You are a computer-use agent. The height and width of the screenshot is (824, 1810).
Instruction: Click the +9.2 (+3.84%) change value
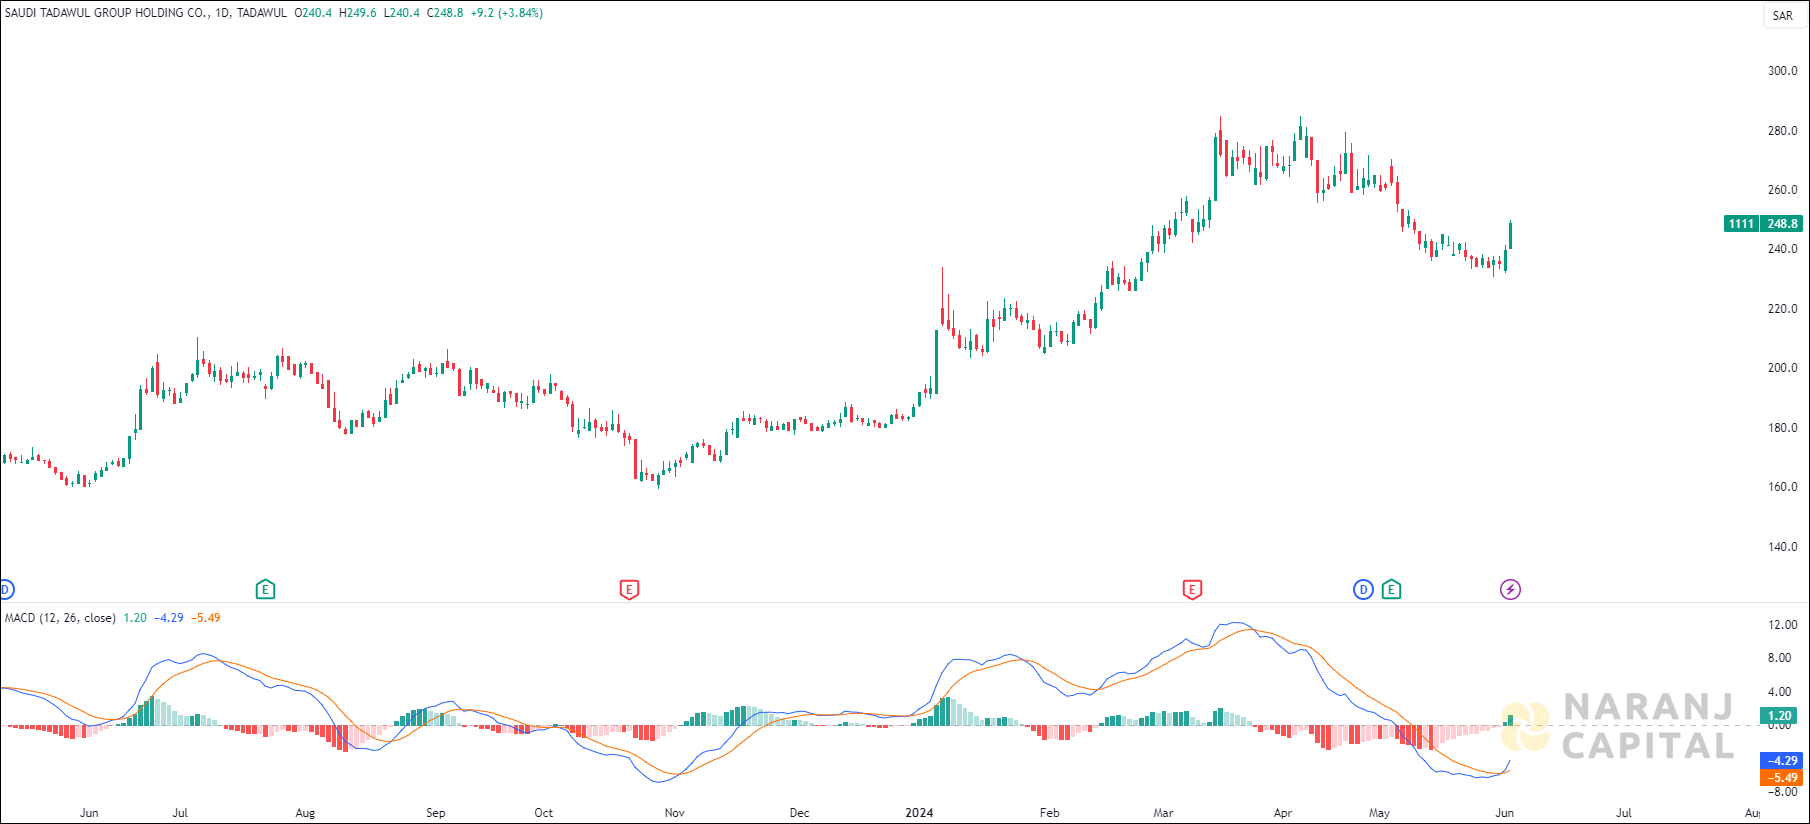click(x=507, y=13)
